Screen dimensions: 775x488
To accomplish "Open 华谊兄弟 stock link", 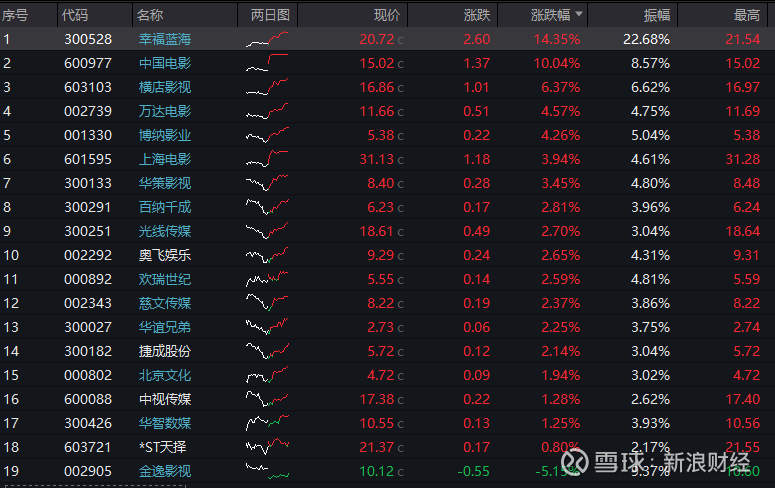I will (x=165, y=327).
